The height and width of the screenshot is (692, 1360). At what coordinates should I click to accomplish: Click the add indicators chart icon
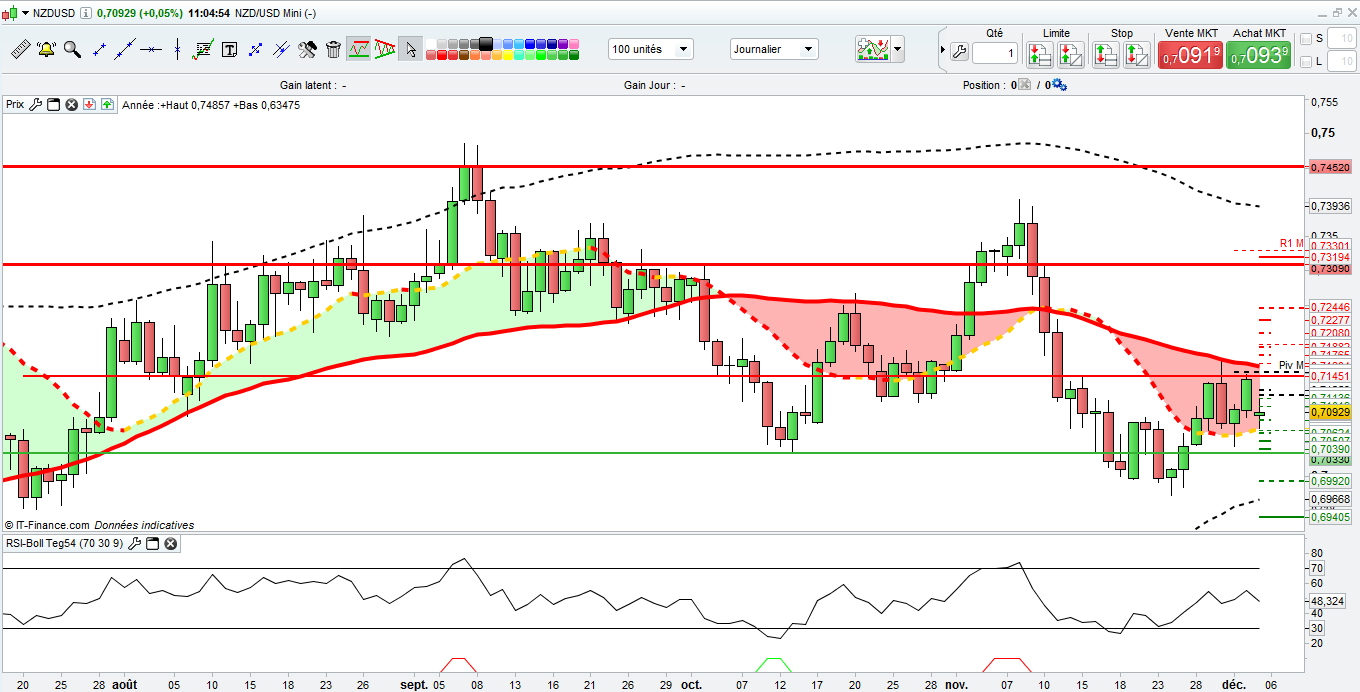[873, 49]
